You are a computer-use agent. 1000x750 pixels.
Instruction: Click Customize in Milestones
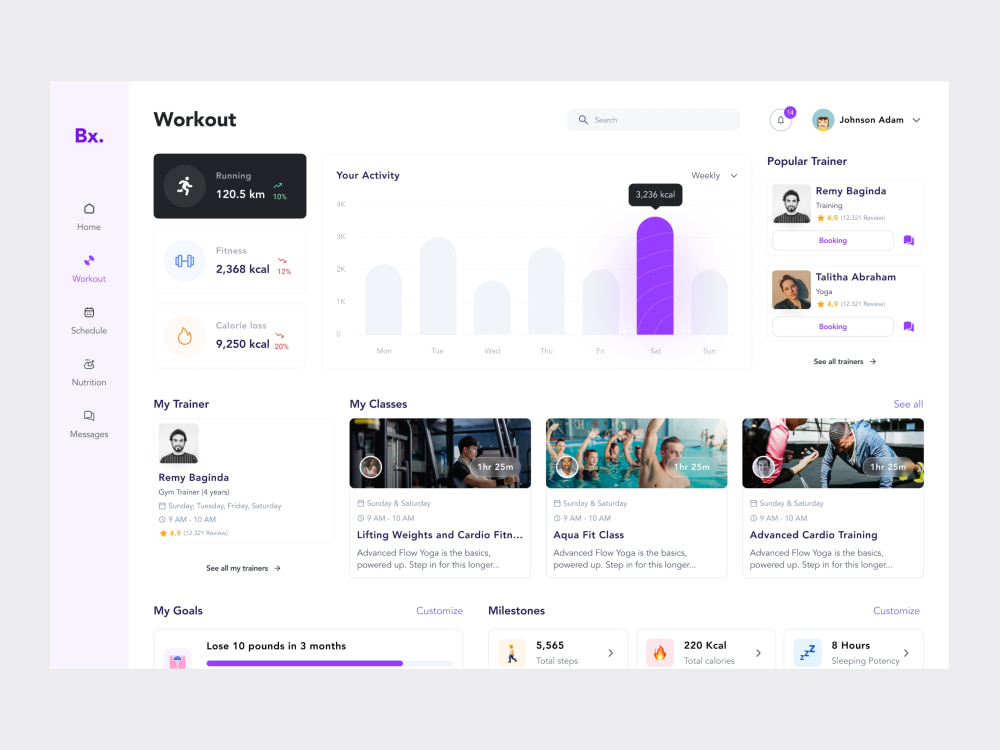pyautogui.click(x=896, y=611)
